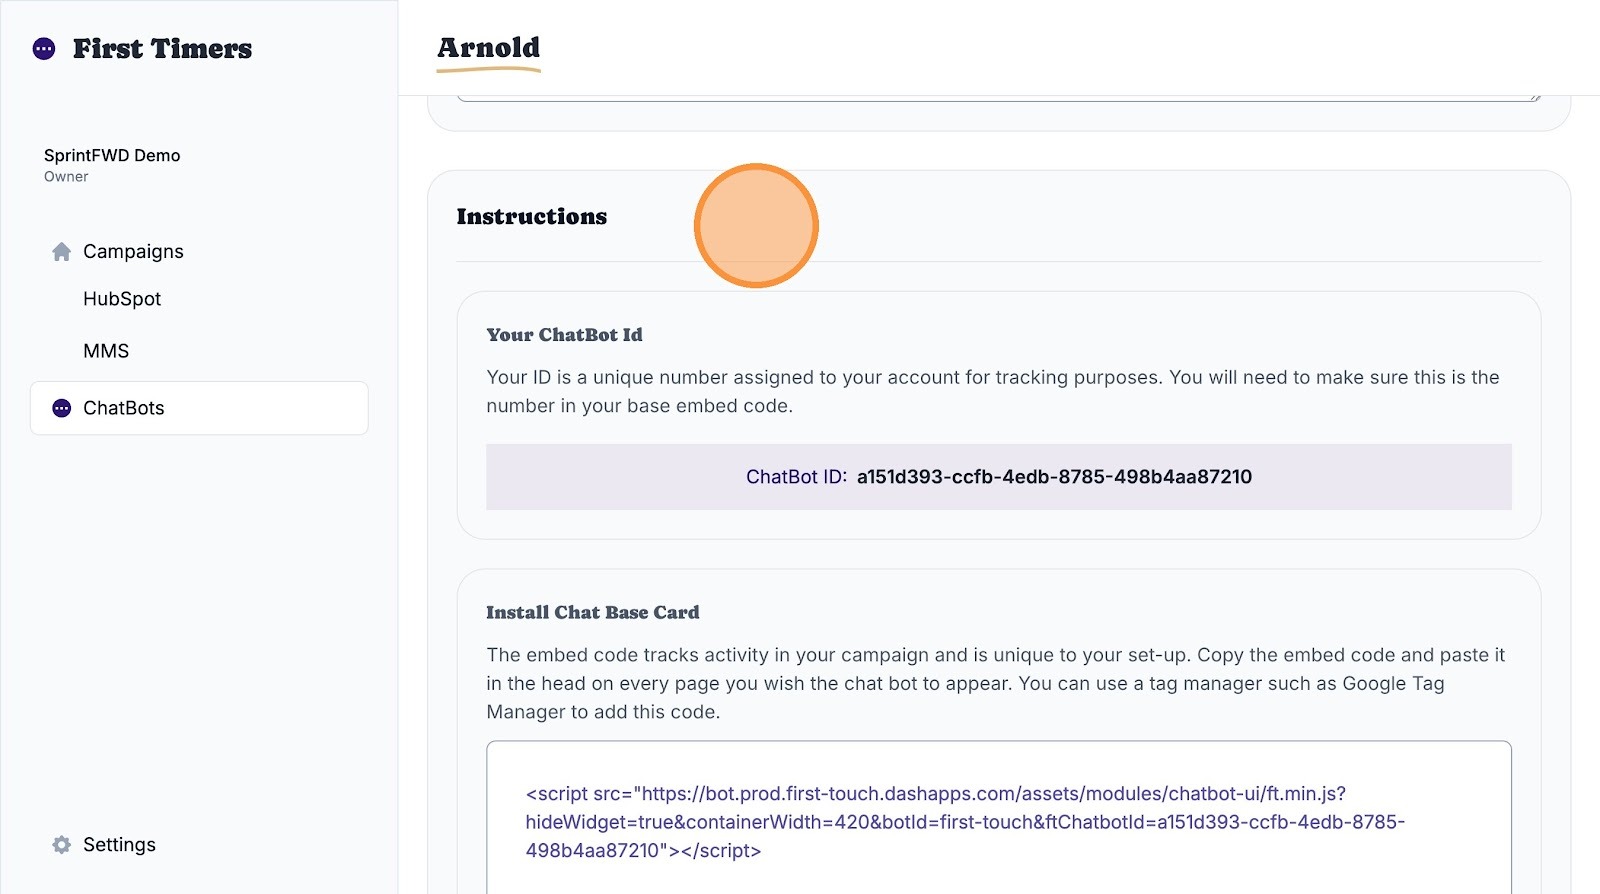Screen dimensions: 1600x894
Task: Click the First Timers logo icon
Action: pos(44,48)
